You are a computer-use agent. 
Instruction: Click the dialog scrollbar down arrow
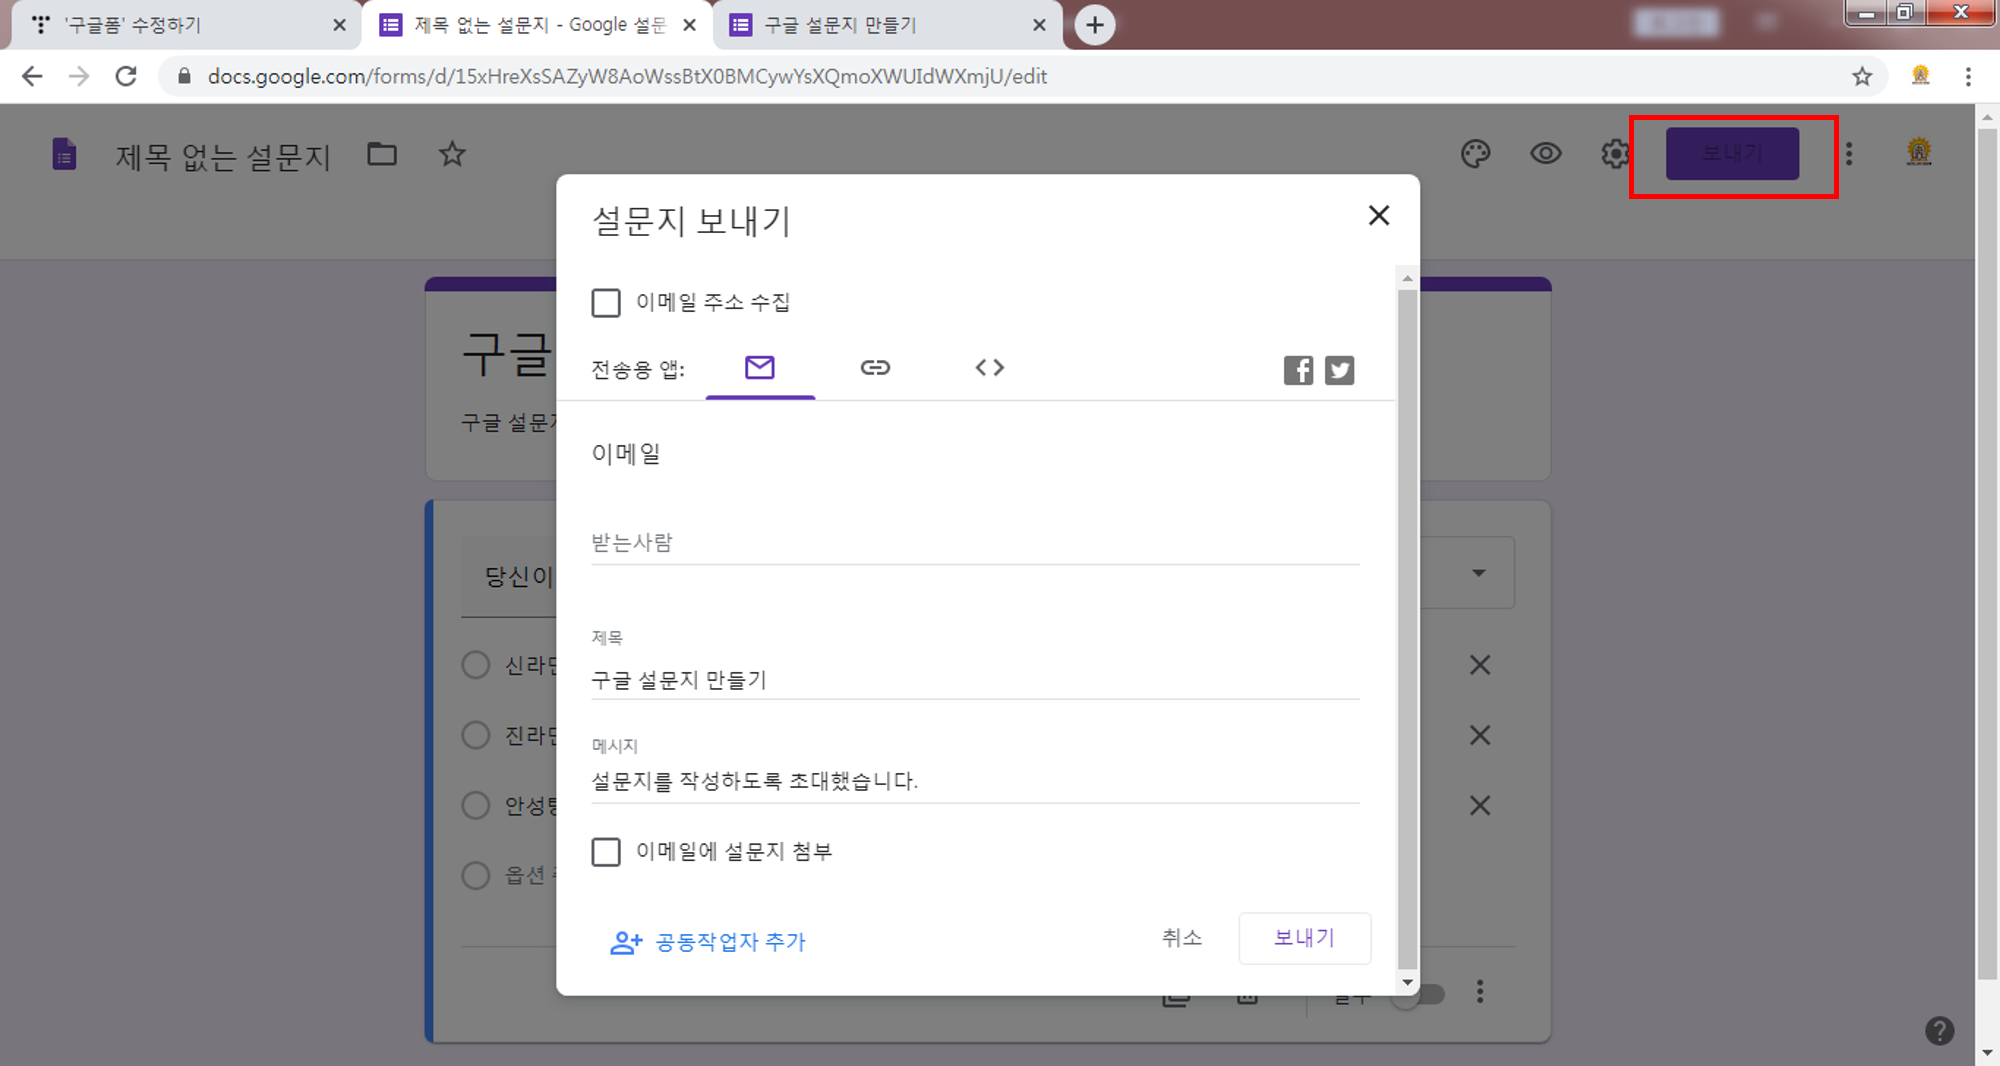point(1407,982)
